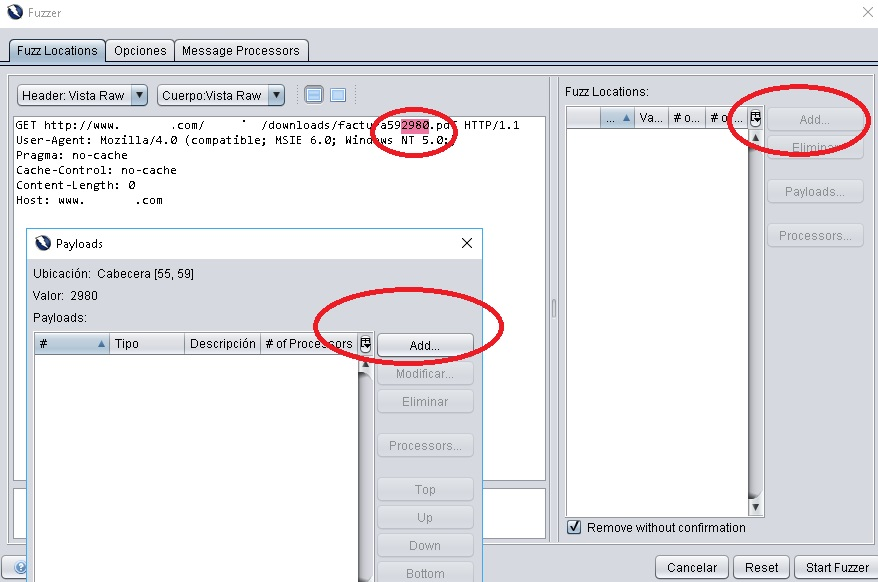Viewport: 878px width, 582px height.
Task: Open Fuzz Locations table column control icon
Action: pos(755,118)
